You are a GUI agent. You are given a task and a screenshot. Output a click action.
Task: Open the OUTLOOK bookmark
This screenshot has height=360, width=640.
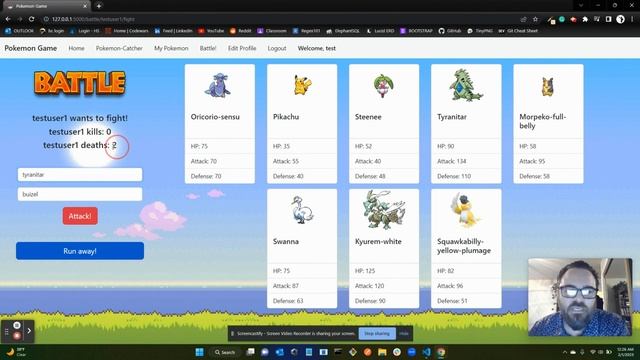point(20,31)
